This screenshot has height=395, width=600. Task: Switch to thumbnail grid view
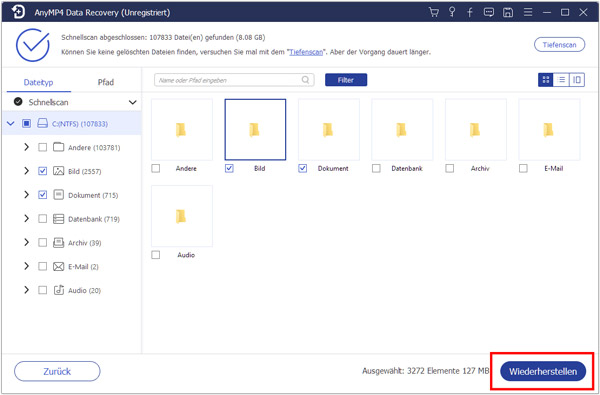click(x=546, y=80)
